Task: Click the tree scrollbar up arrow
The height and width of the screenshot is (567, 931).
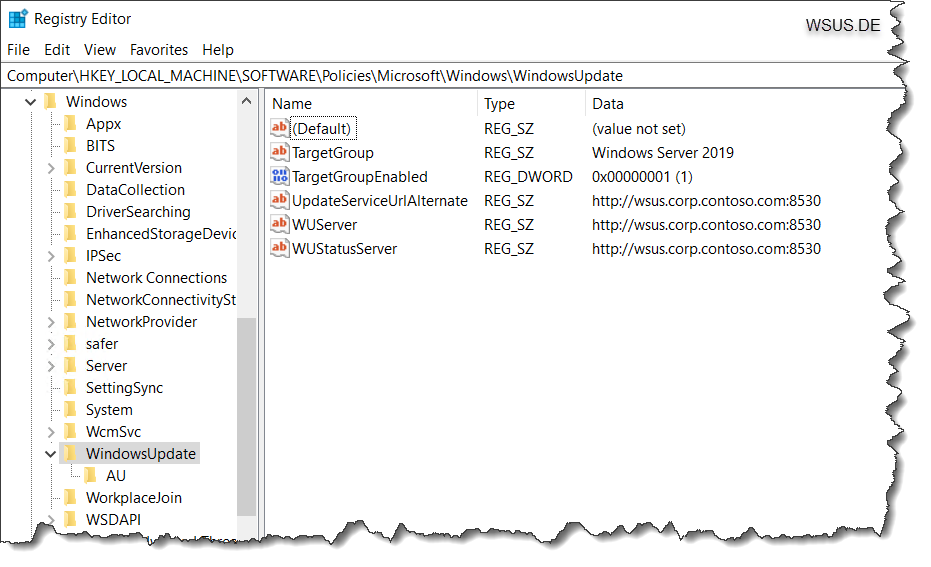Action: (x=246, y=101)
